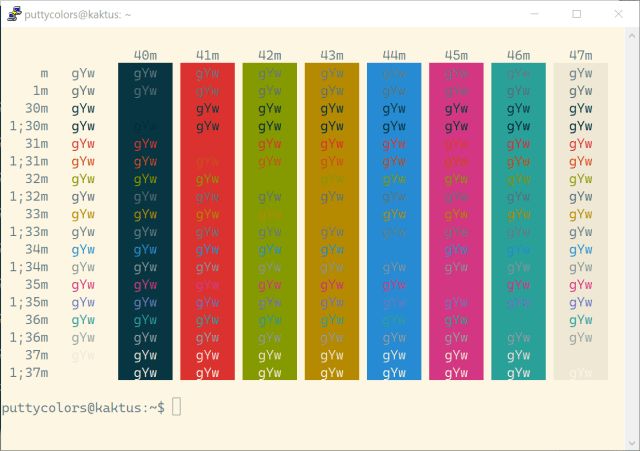Viewport: 640px width, 451px height.
Task: Click the teal 46m color column
Action: click(x=518, y=221)
